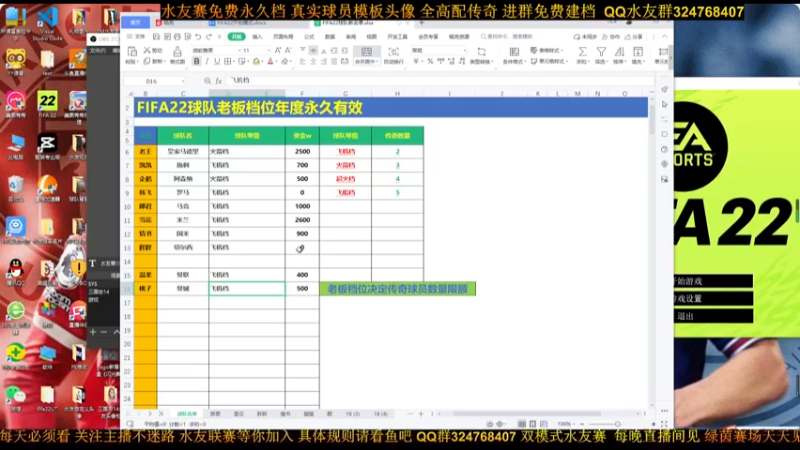Switch to normal view in status bar
The width and height of the screenshot is (800, 450).
coord(522,424)
